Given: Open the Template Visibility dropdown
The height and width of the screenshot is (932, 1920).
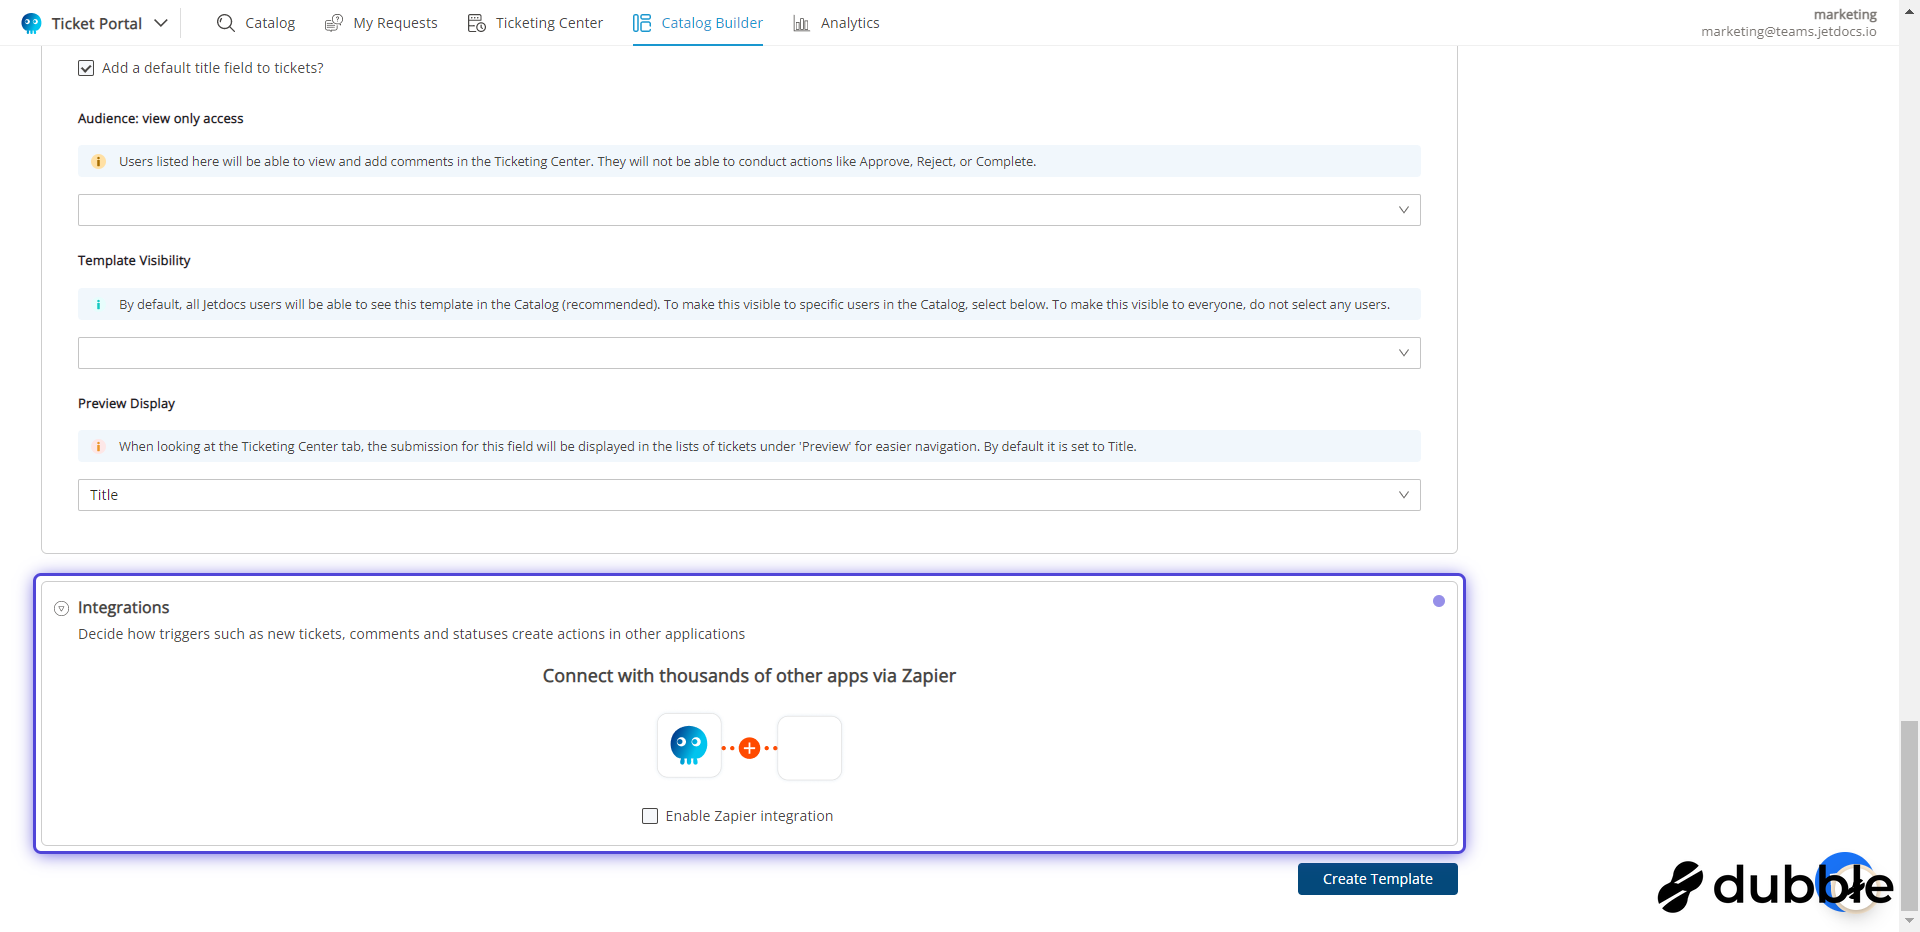Looking at the screenshot, I should [748, 353].
